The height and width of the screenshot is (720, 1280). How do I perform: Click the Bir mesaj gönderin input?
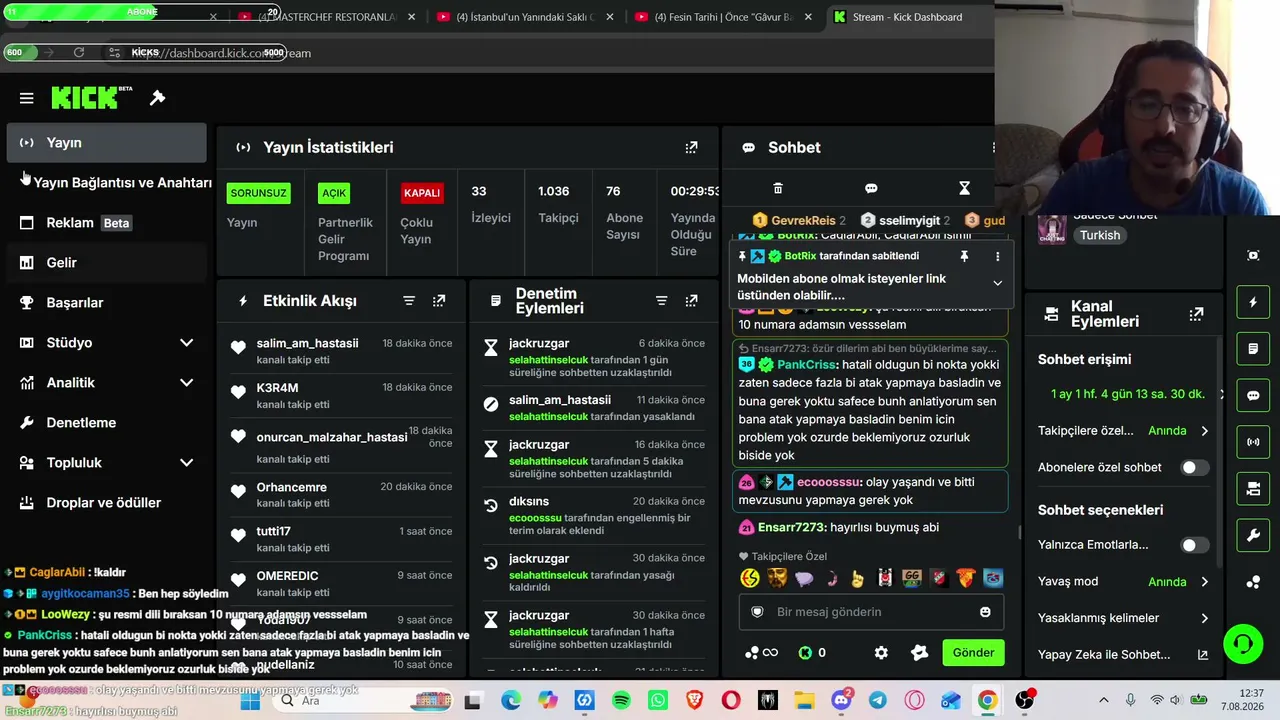click(x=871, y=612)
